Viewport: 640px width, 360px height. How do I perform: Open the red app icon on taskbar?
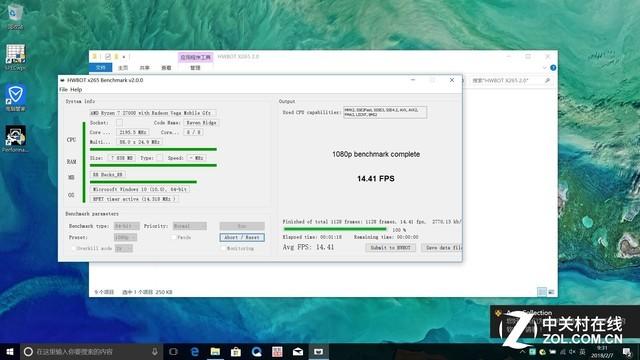[x=277, y=351]
